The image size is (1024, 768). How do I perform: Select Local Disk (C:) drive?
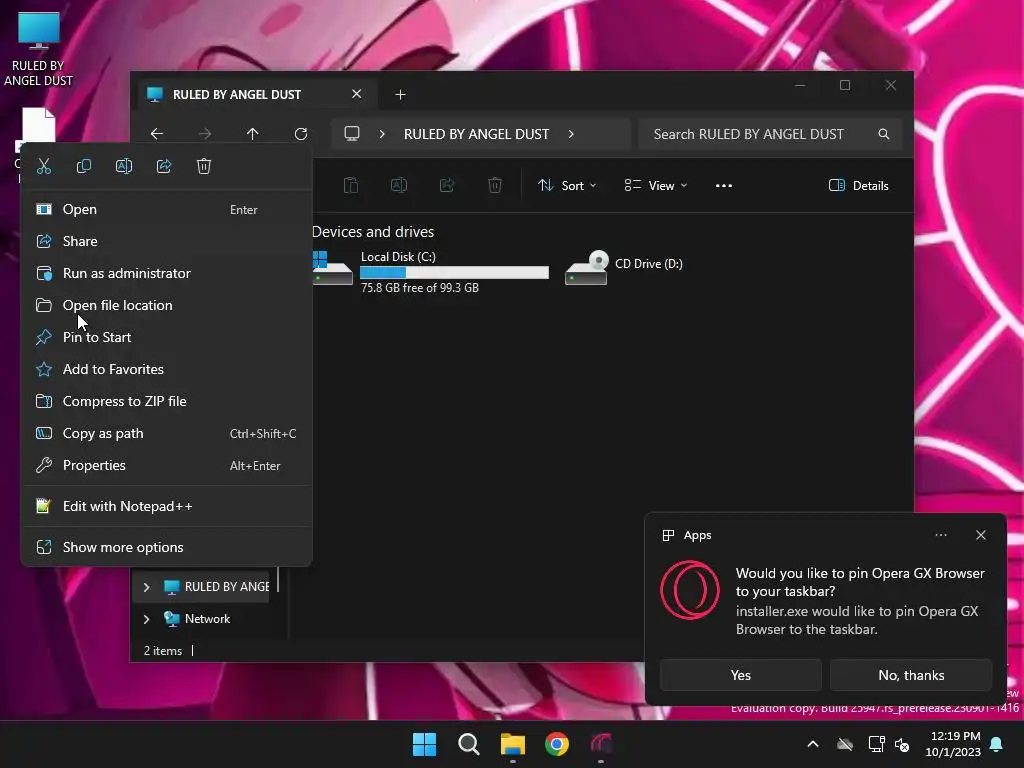[x=431, y=271]
